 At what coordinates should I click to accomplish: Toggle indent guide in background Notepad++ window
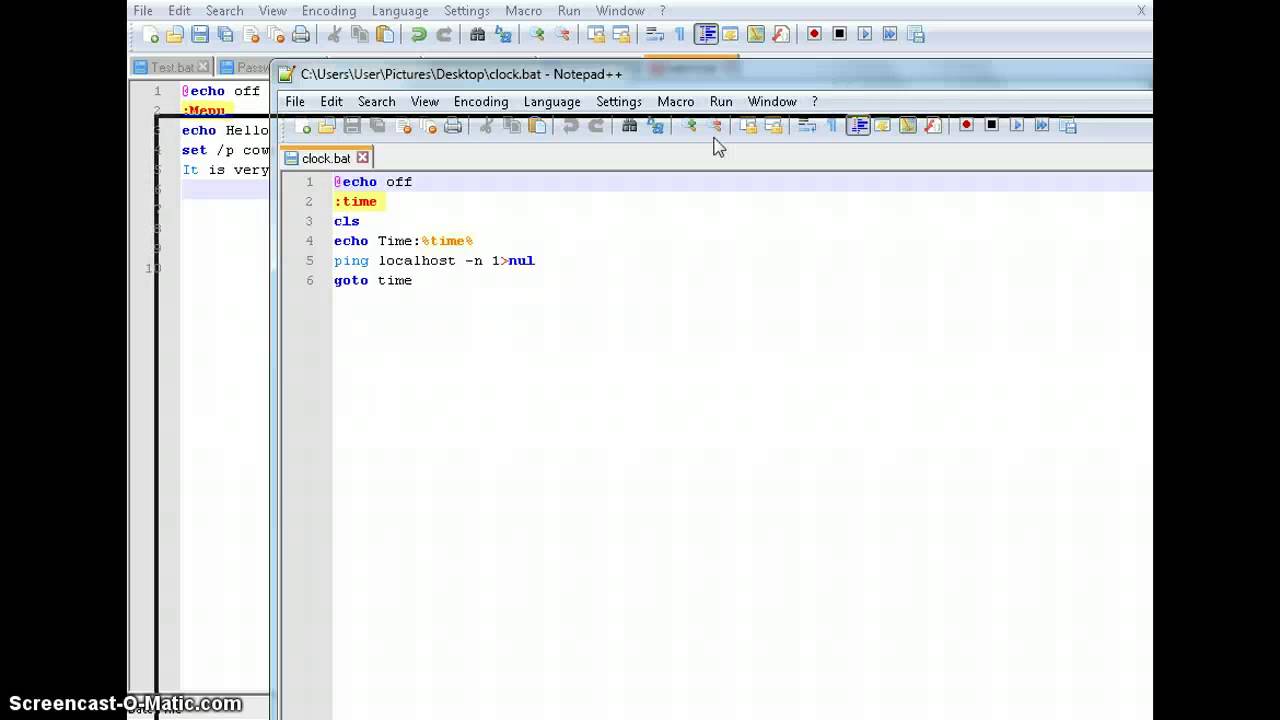tap(706, 35)
